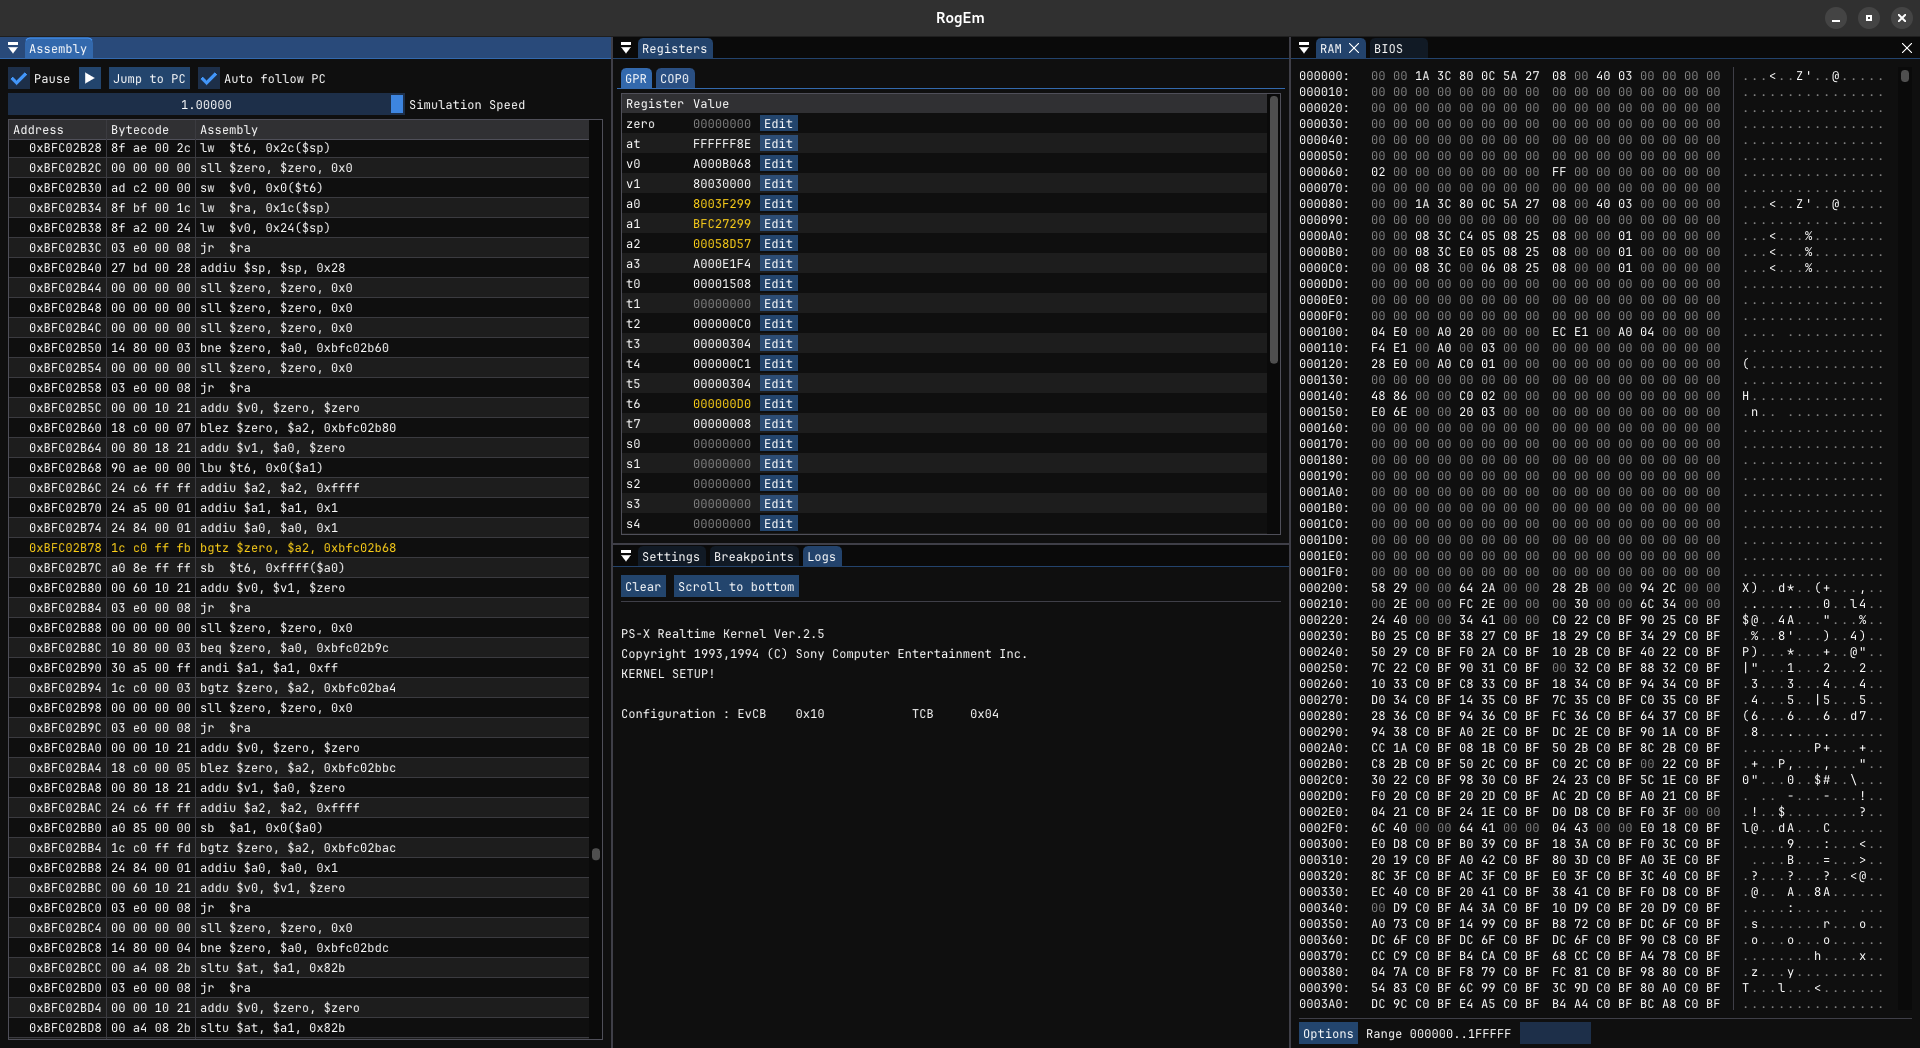Open the BIOS memory tab
The width and height of the screenshot is (1920, 1048).
point(1388,48)
